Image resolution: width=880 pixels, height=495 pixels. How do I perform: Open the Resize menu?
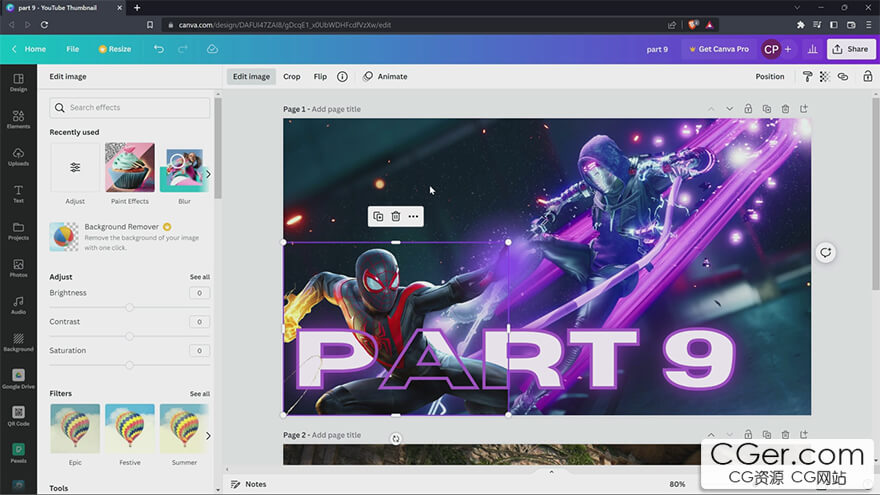(x=115, y=49)
